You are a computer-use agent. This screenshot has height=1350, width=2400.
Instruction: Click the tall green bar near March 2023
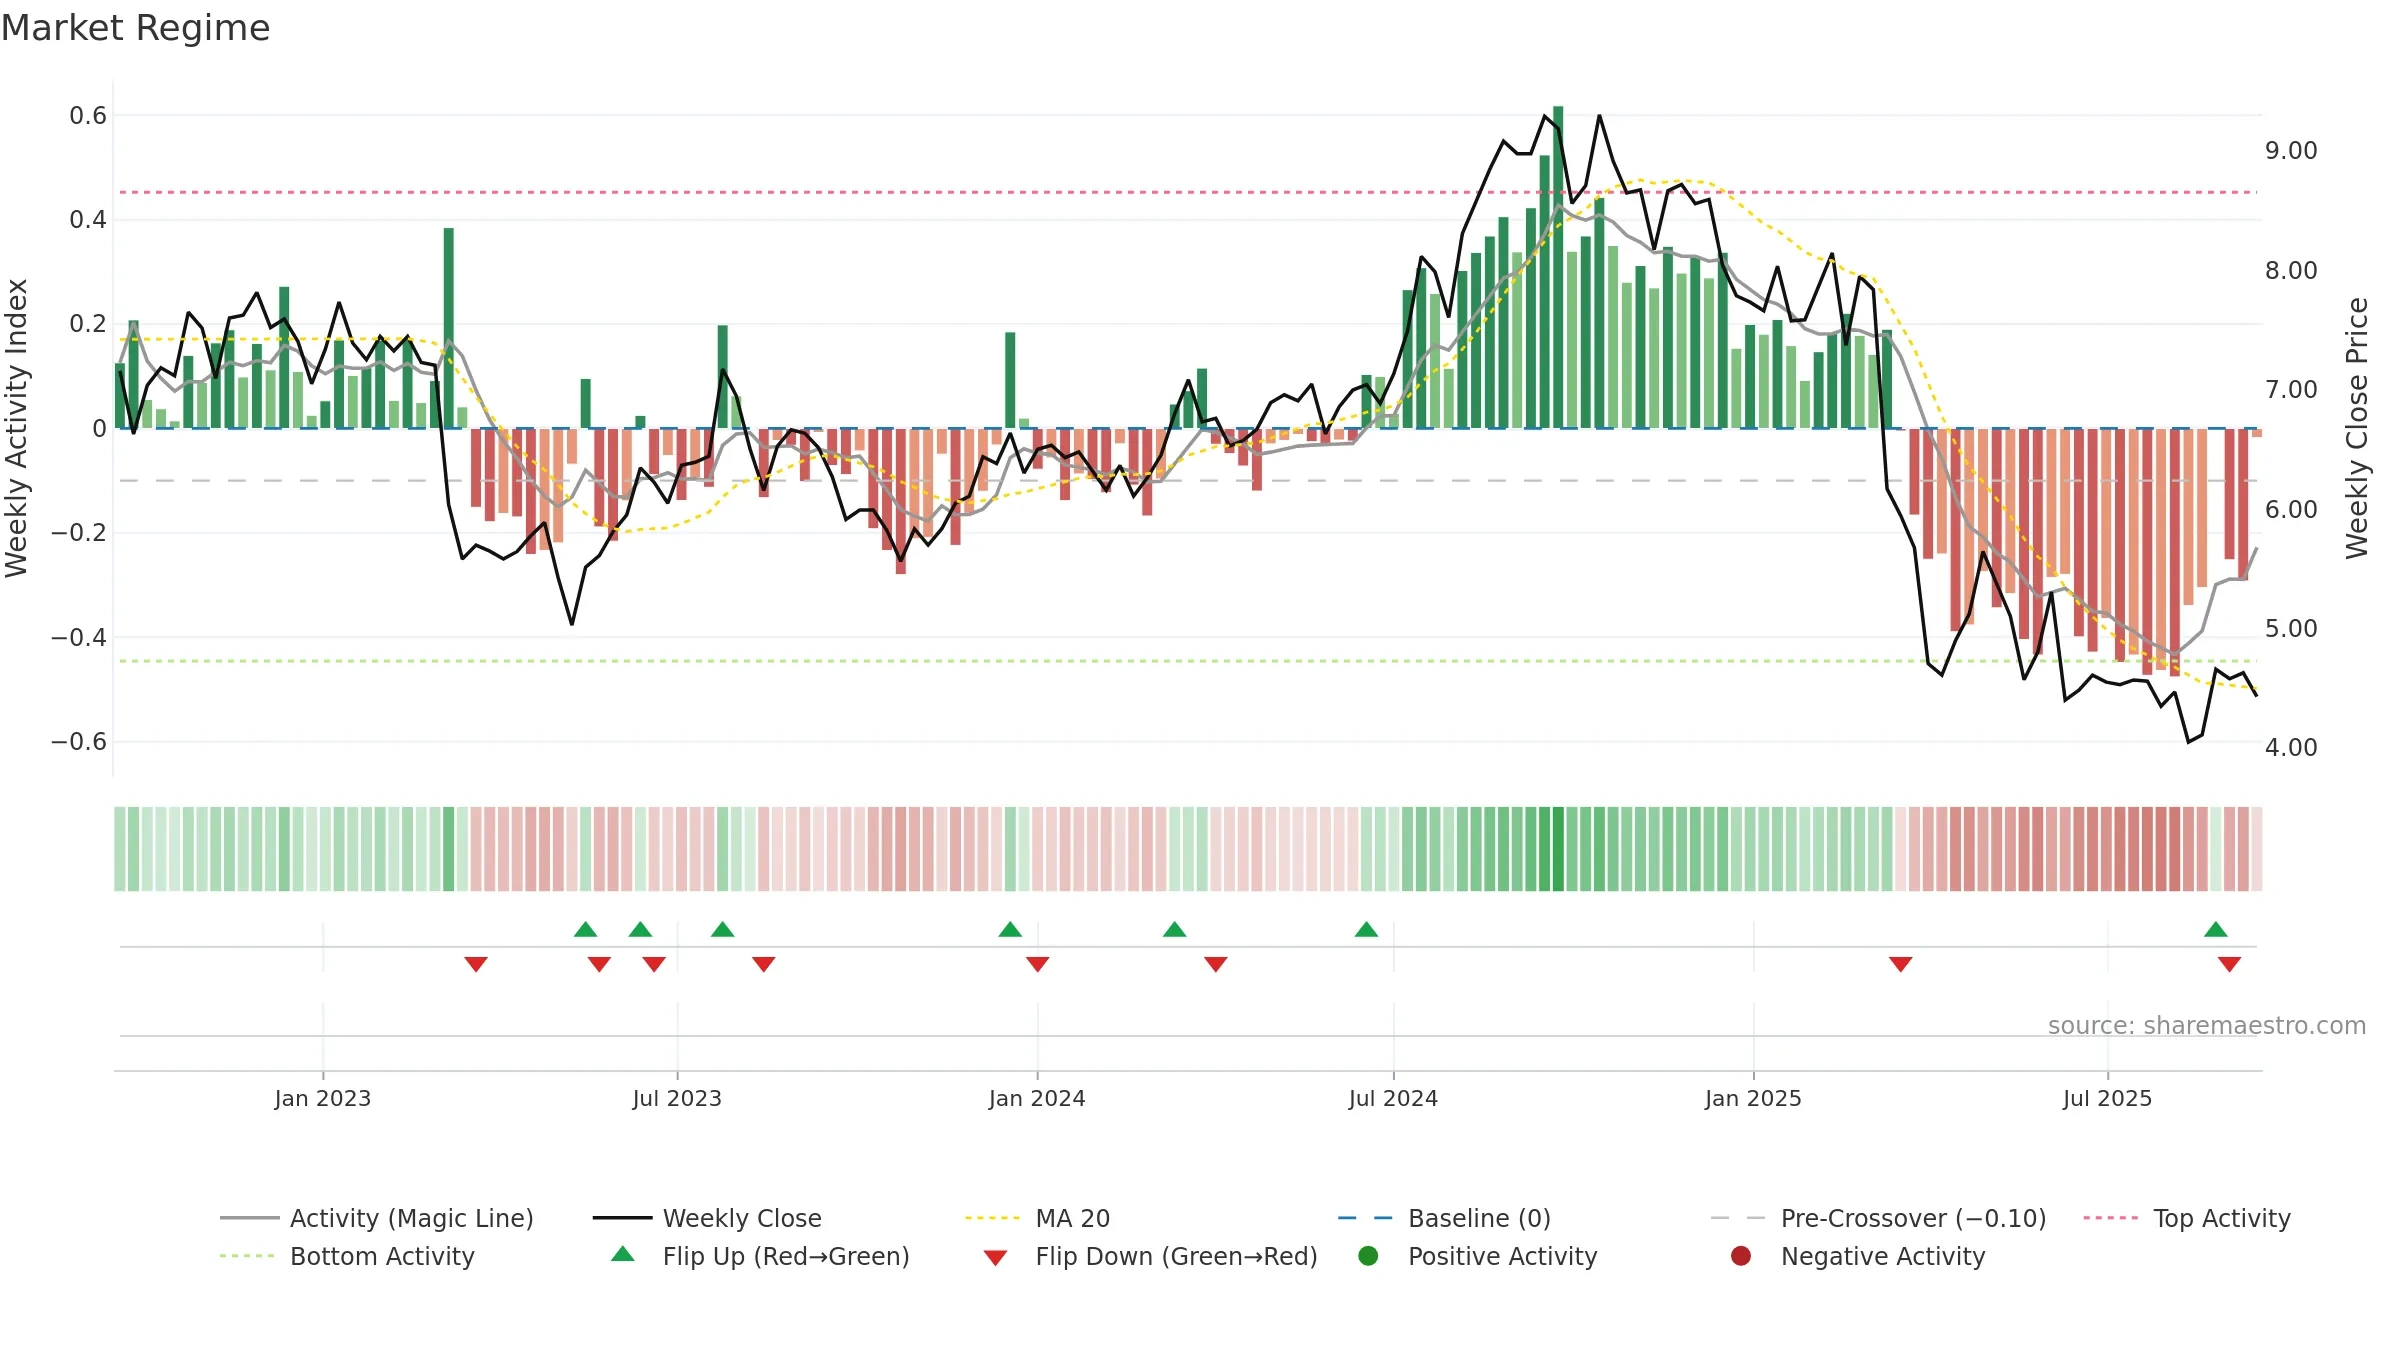(449, 328)
